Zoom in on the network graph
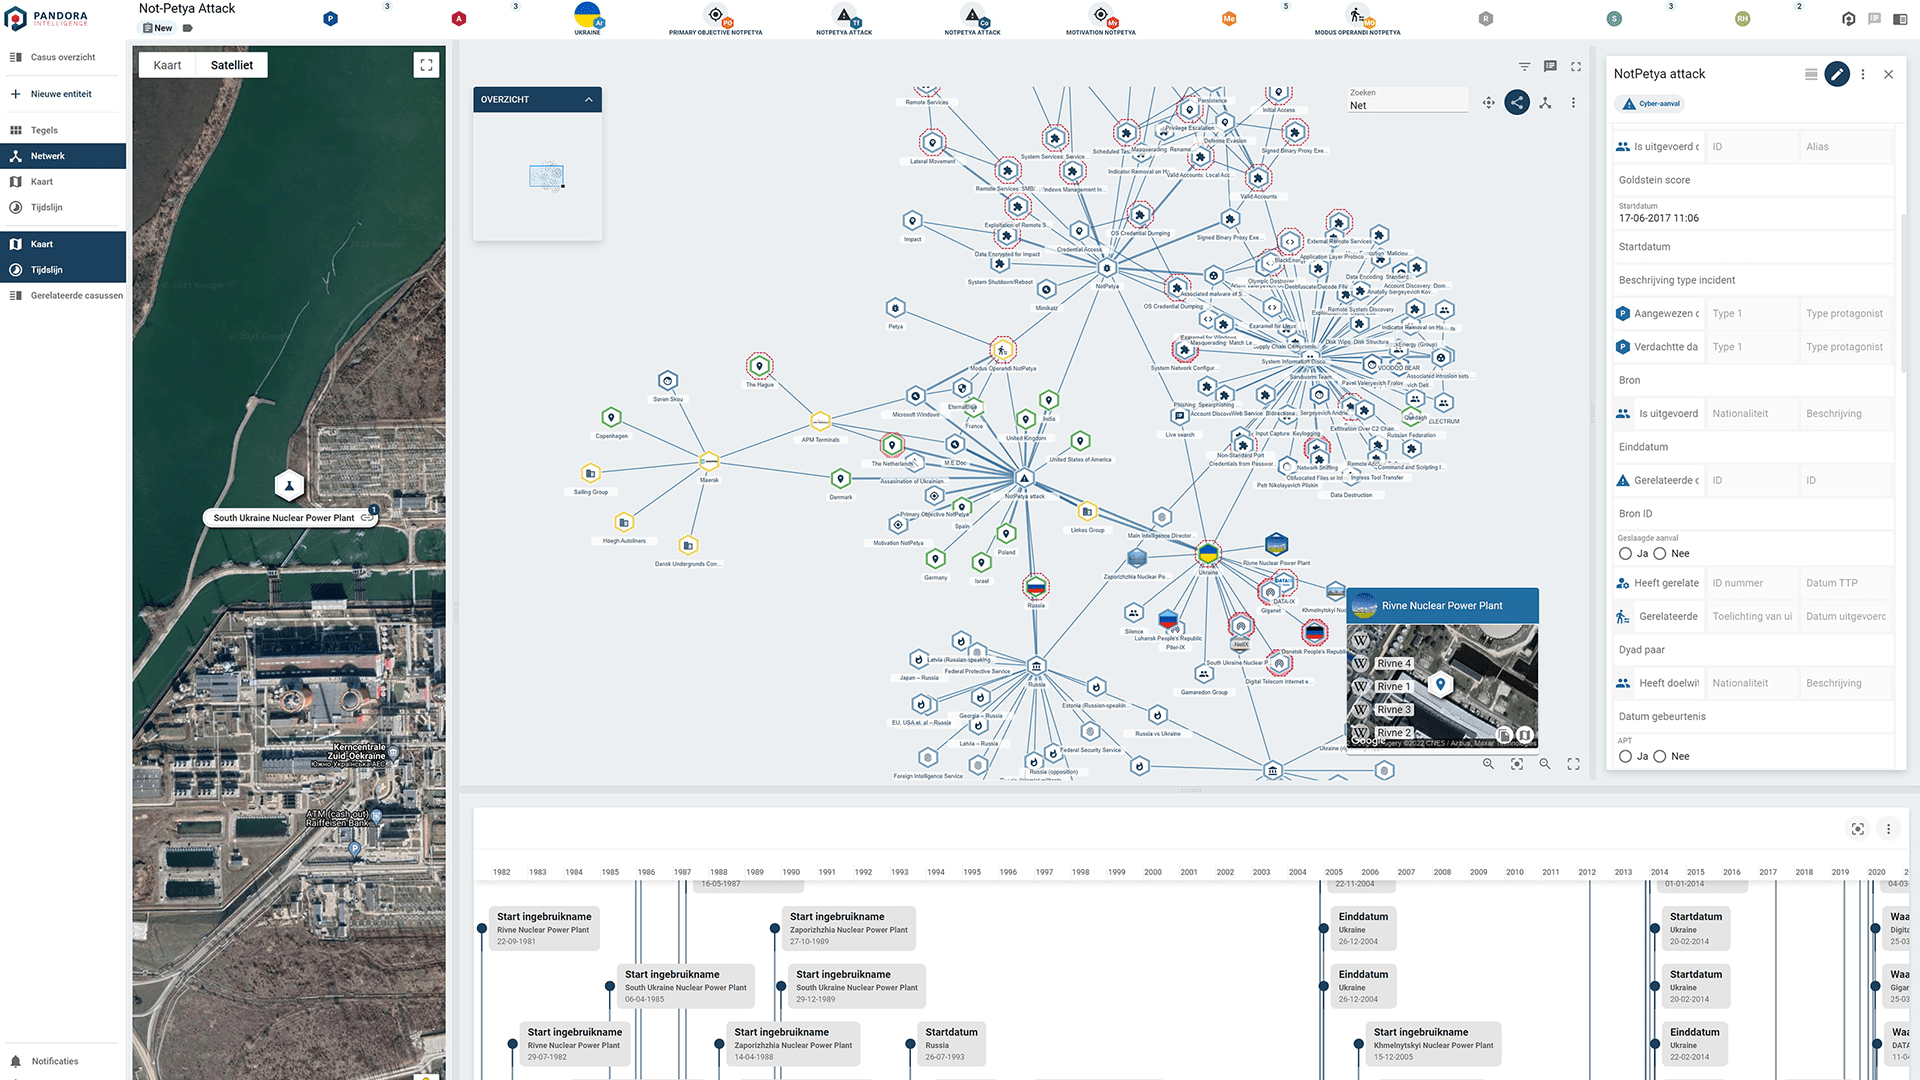 [1488, 764]
